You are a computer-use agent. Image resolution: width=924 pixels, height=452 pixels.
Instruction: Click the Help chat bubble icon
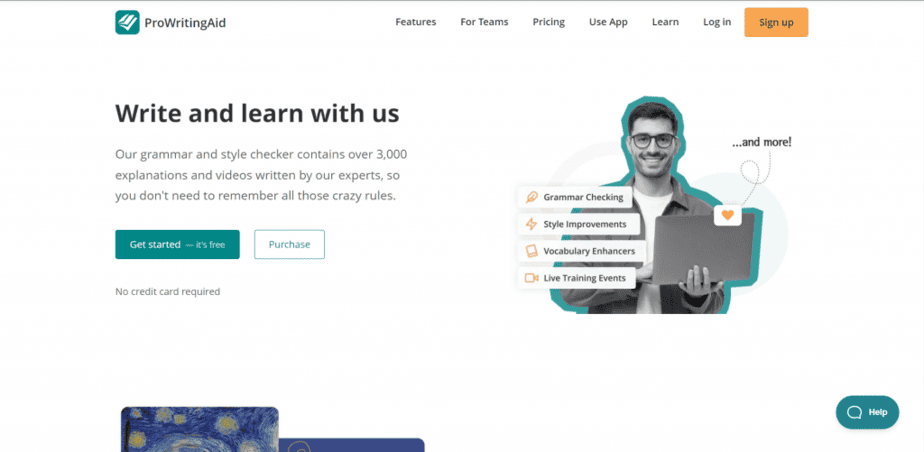coord(854,412)
